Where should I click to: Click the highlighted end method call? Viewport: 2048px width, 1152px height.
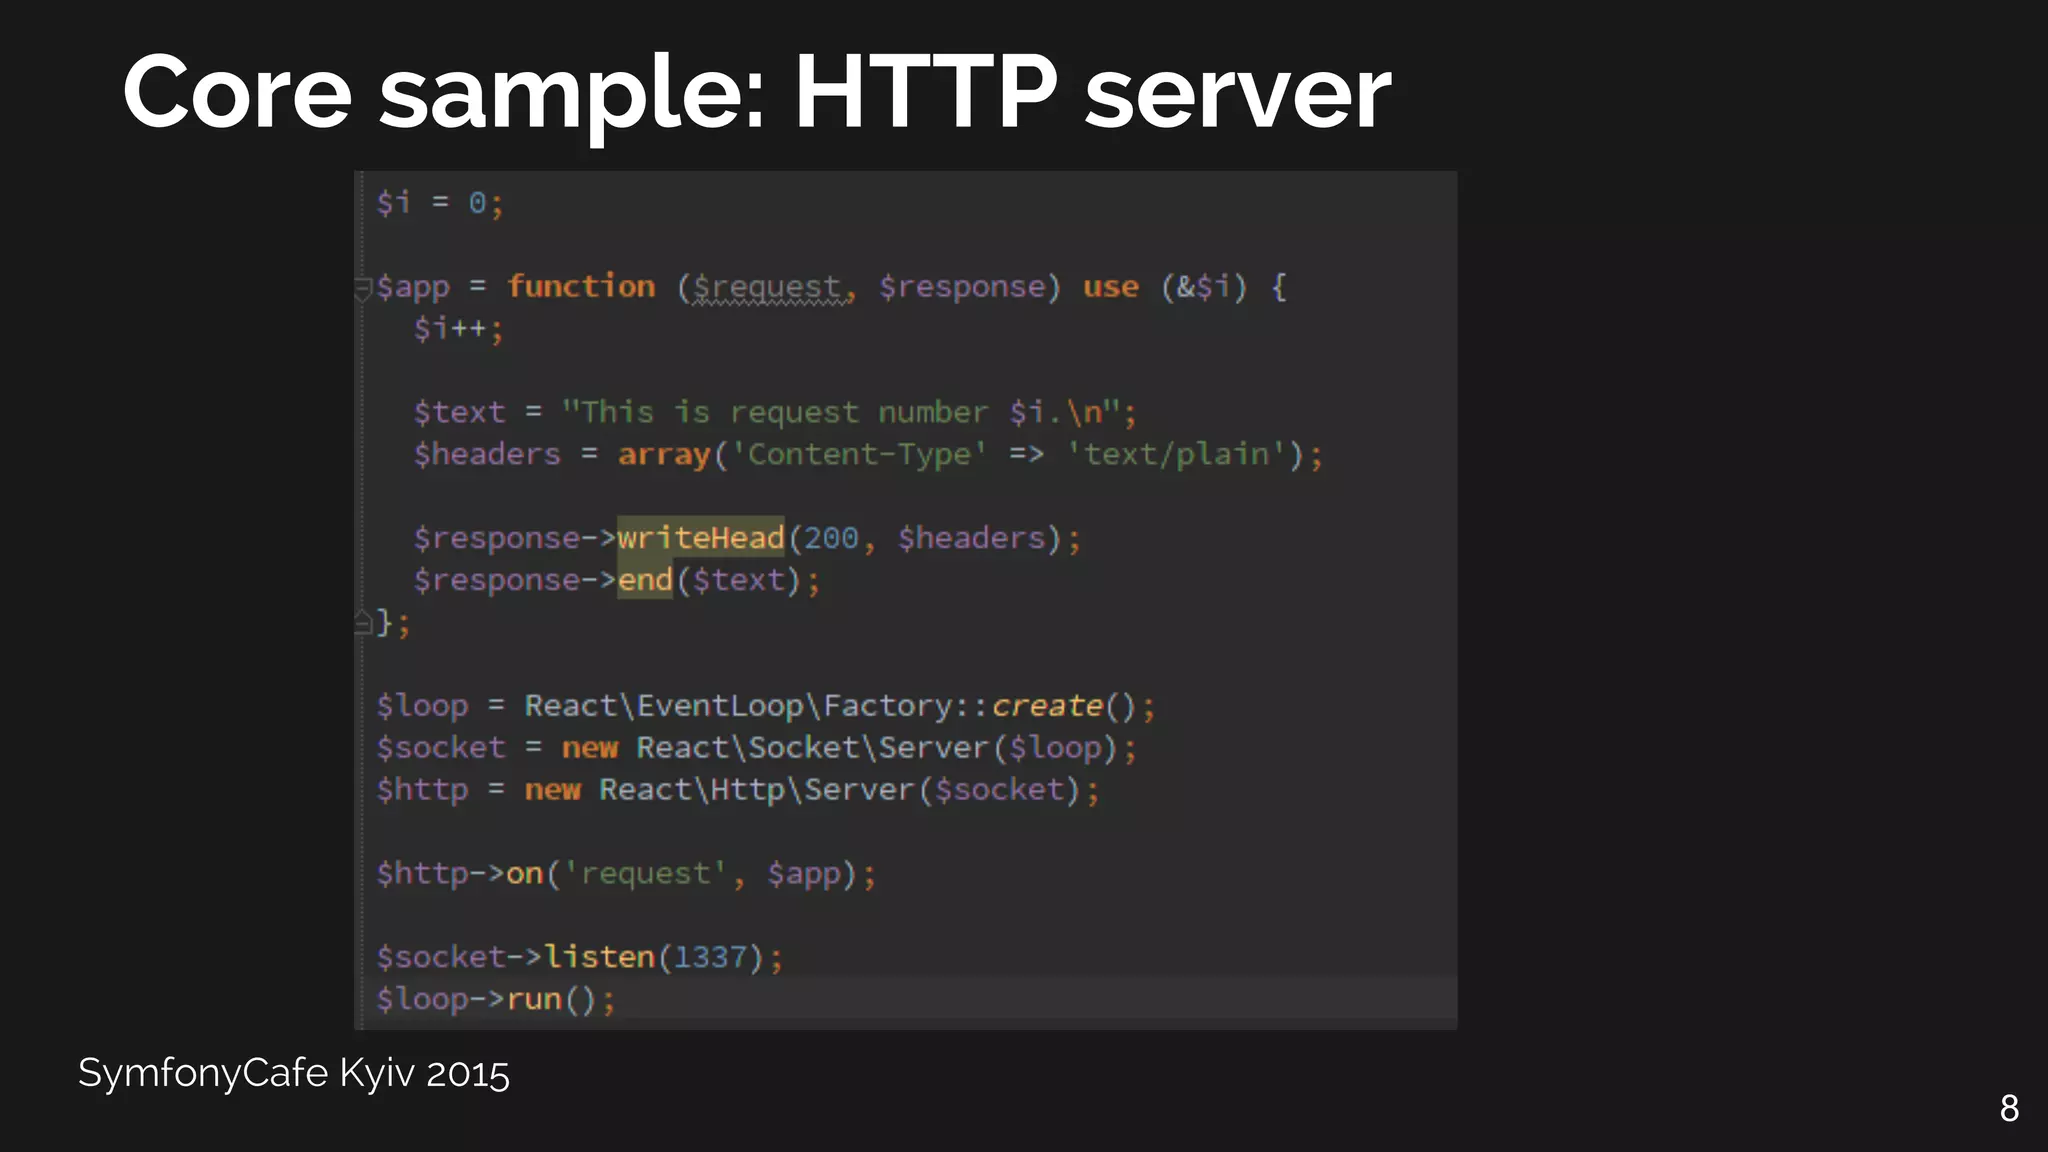tap(645, 580)
